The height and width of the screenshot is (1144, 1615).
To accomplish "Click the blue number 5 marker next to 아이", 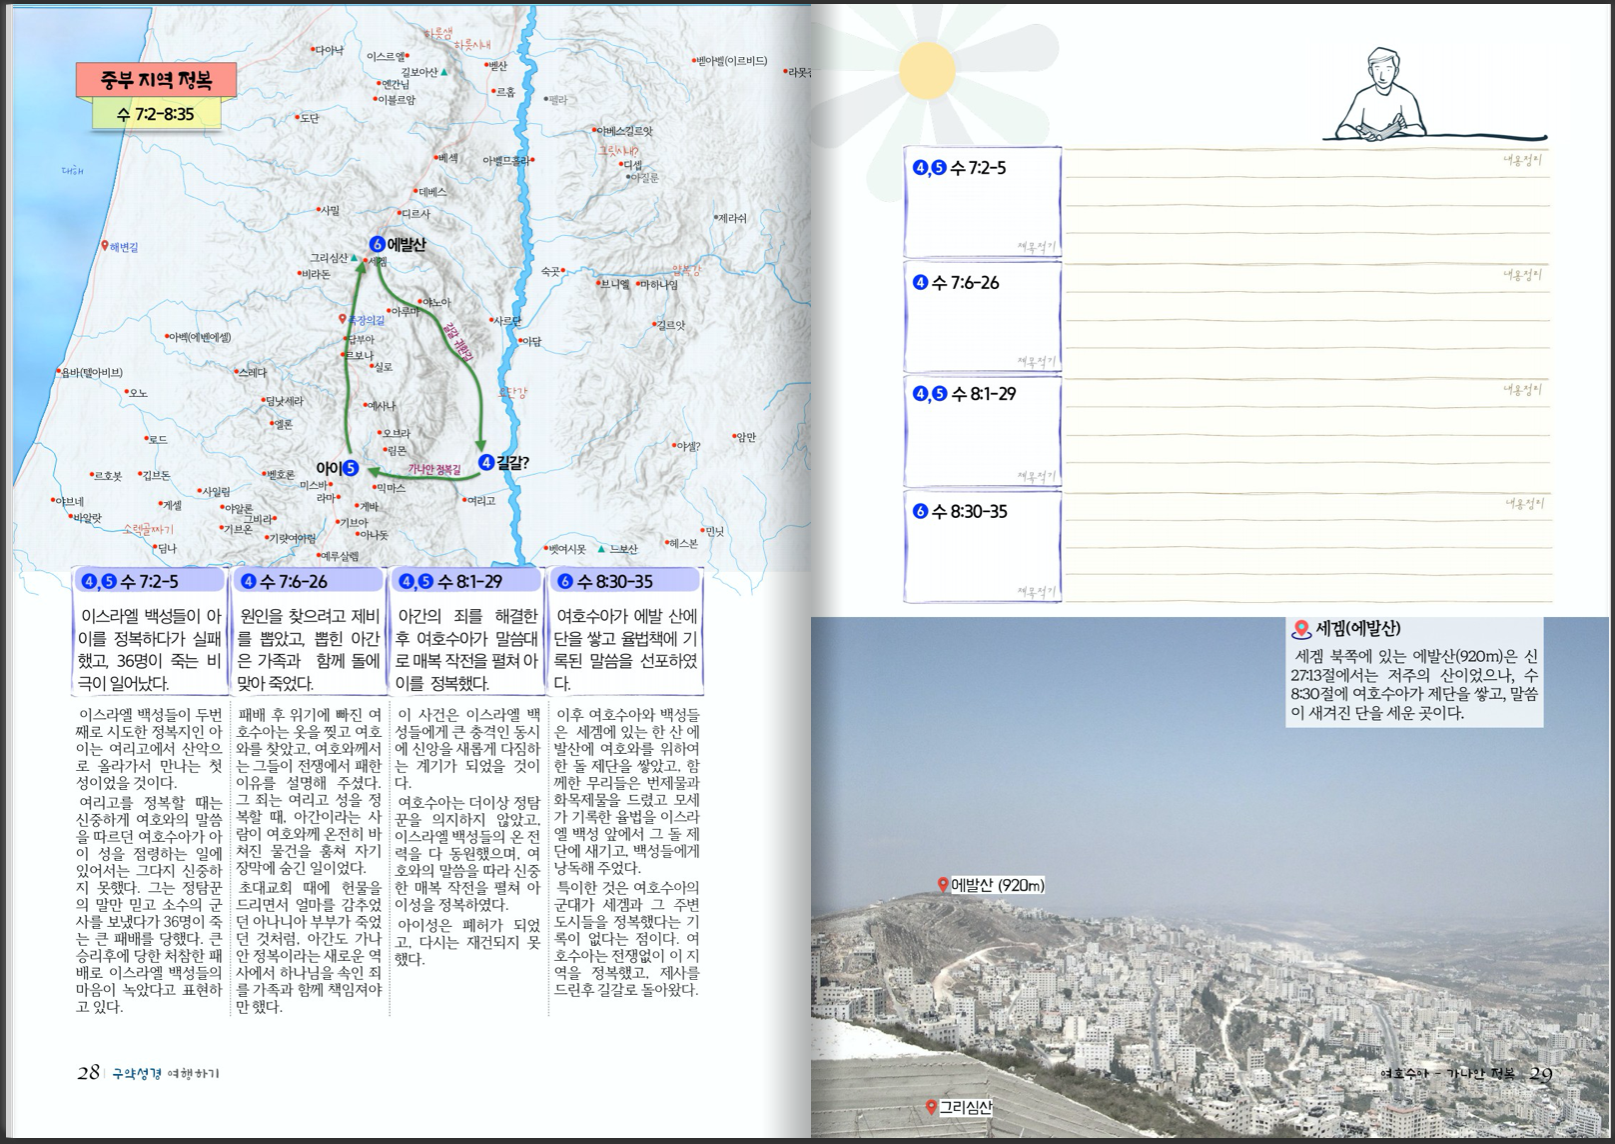I will 351,468.
